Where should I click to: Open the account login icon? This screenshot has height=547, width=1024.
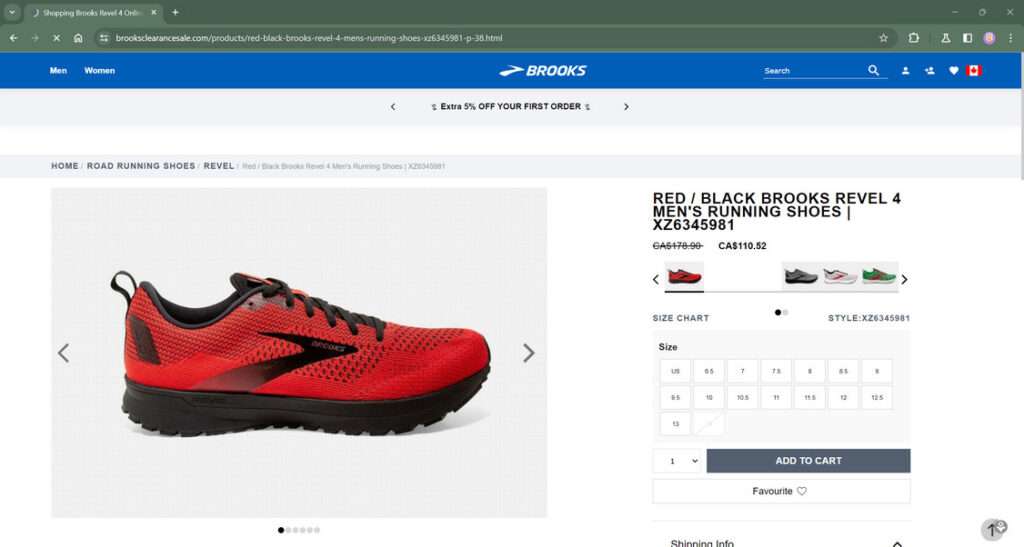click(x=905, y=70)
